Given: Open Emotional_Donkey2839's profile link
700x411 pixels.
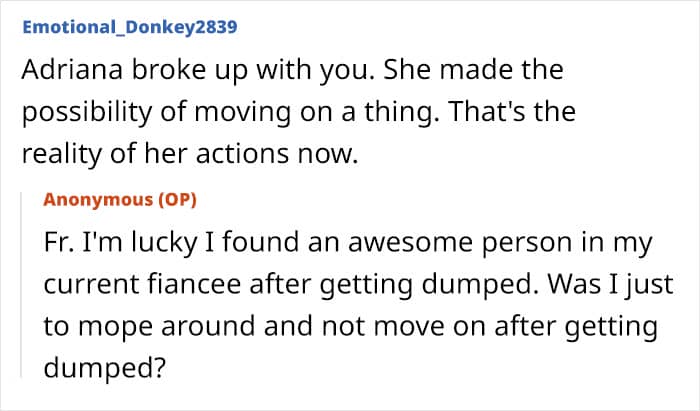Looking at the screenshot, I should tap(130, 27).
